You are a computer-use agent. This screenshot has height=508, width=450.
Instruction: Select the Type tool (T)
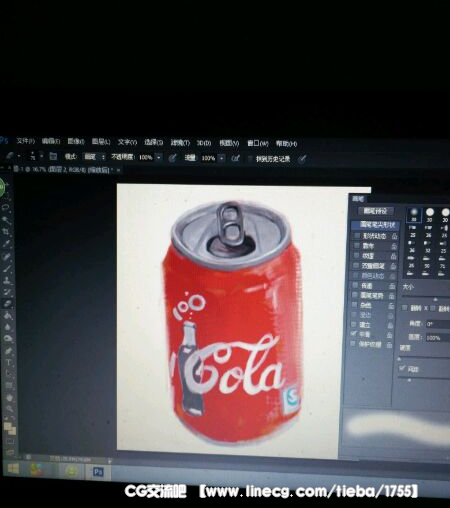click(9, 362)
